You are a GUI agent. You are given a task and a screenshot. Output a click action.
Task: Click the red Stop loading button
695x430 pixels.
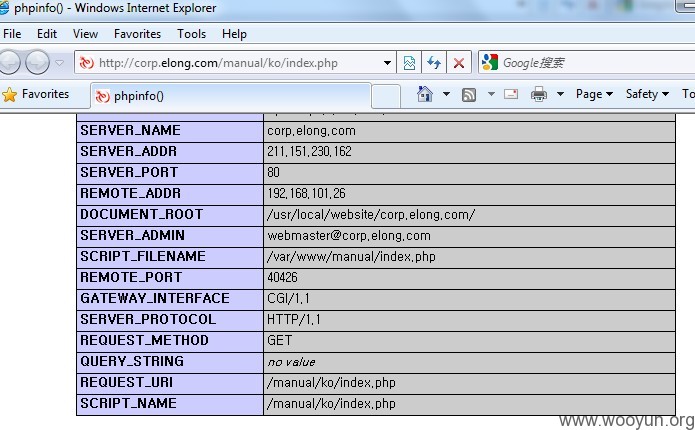pos(459,63)
